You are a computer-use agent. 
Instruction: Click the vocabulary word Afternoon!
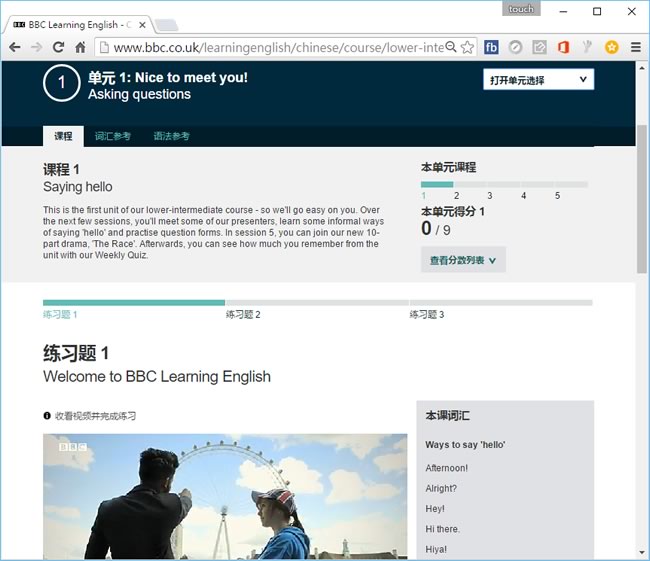pos(446,468)
